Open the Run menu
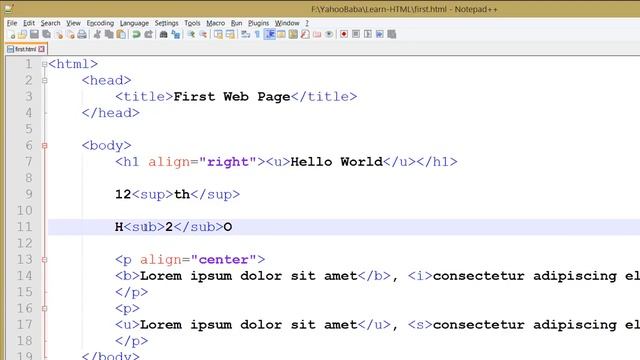The height and width of the screenshot is (360, 640). pos(236,23)
